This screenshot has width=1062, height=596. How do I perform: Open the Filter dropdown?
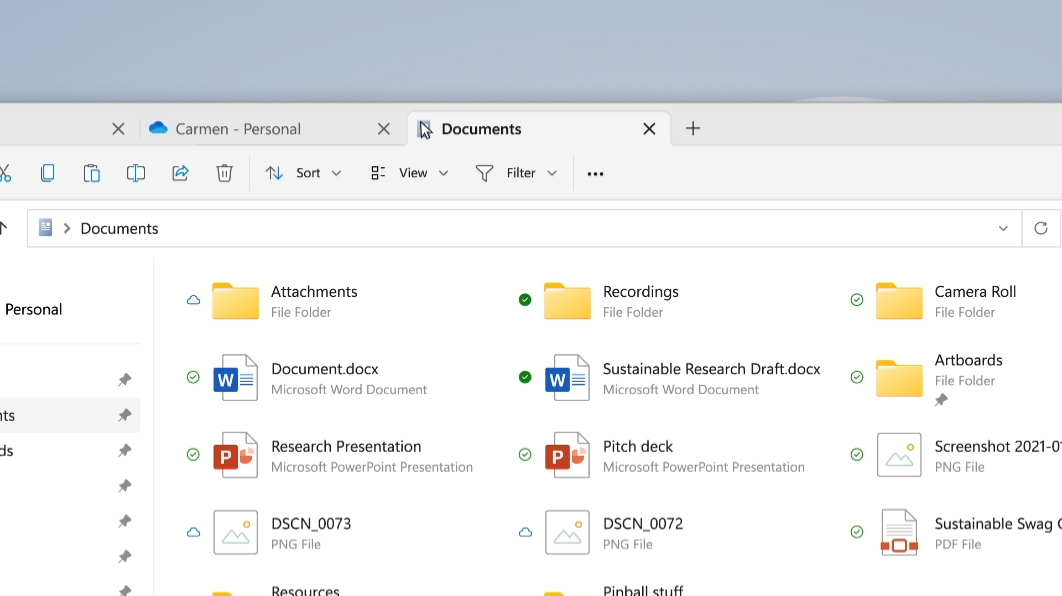click(516, 173)
